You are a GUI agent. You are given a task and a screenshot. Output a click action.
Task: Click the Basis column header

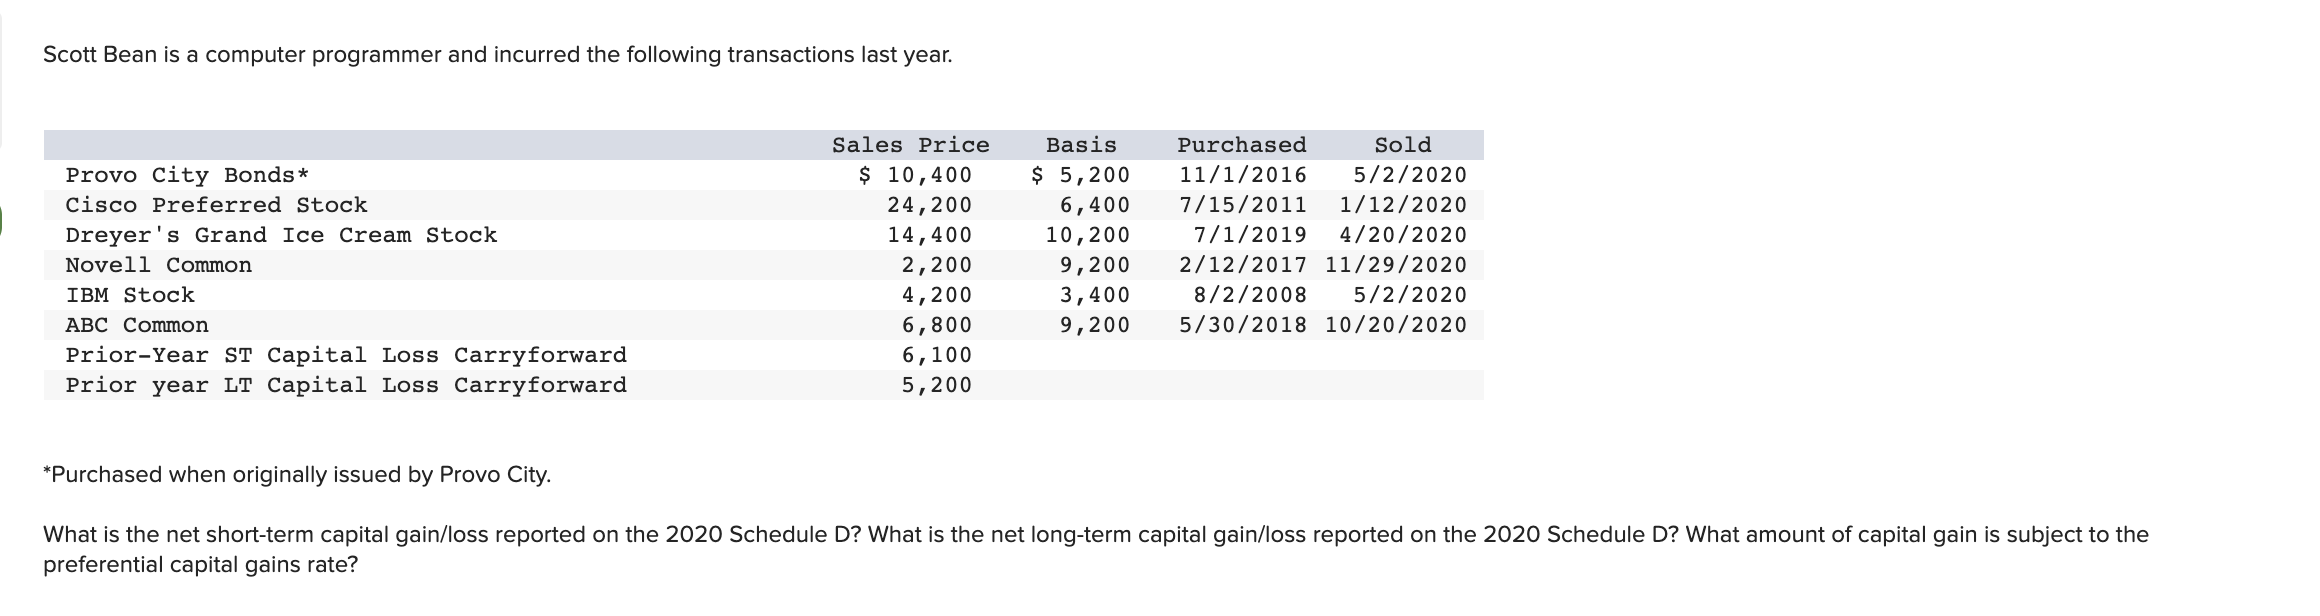(x=1081, y=145)
